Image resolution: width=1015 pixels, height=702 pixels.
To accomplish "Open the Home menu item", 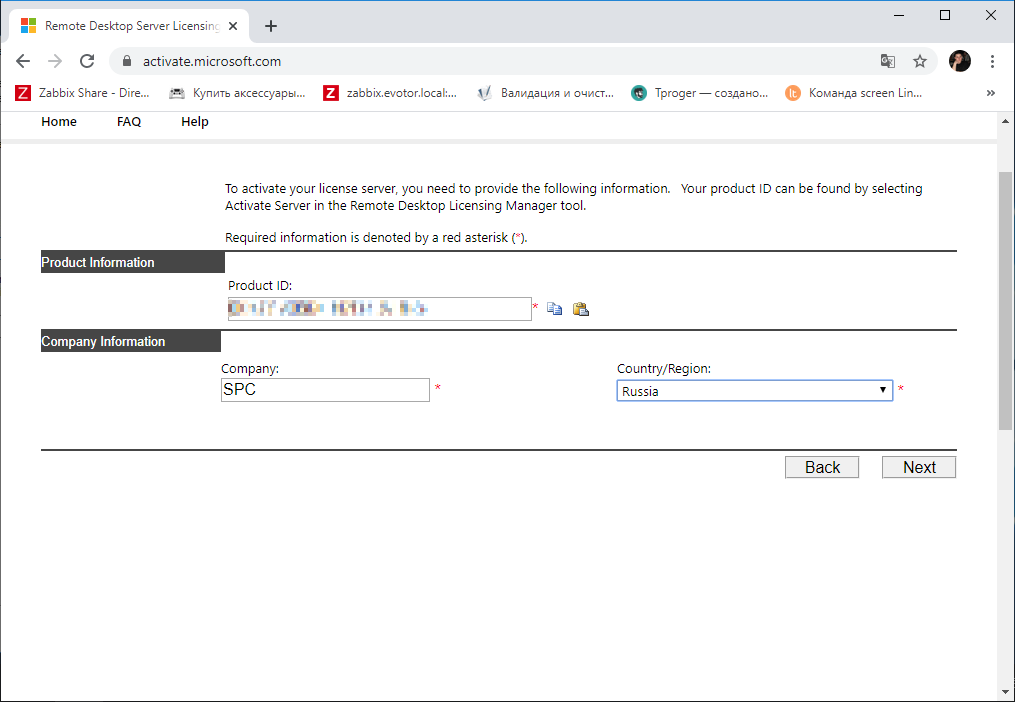I will click(59, 122).
